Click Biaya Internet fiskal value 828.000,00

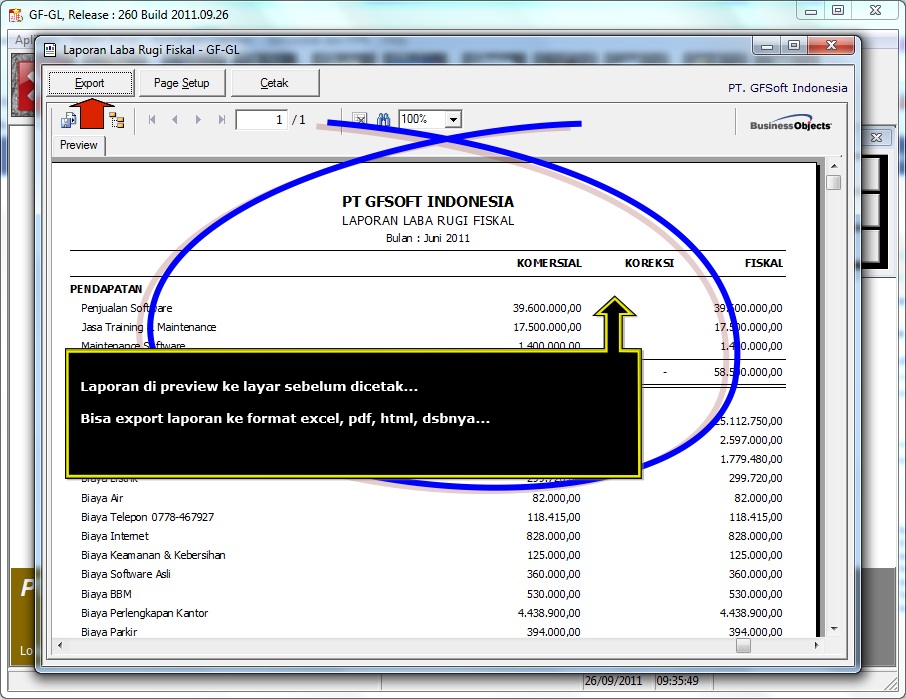pyautogui.click(x=755, y=536)
